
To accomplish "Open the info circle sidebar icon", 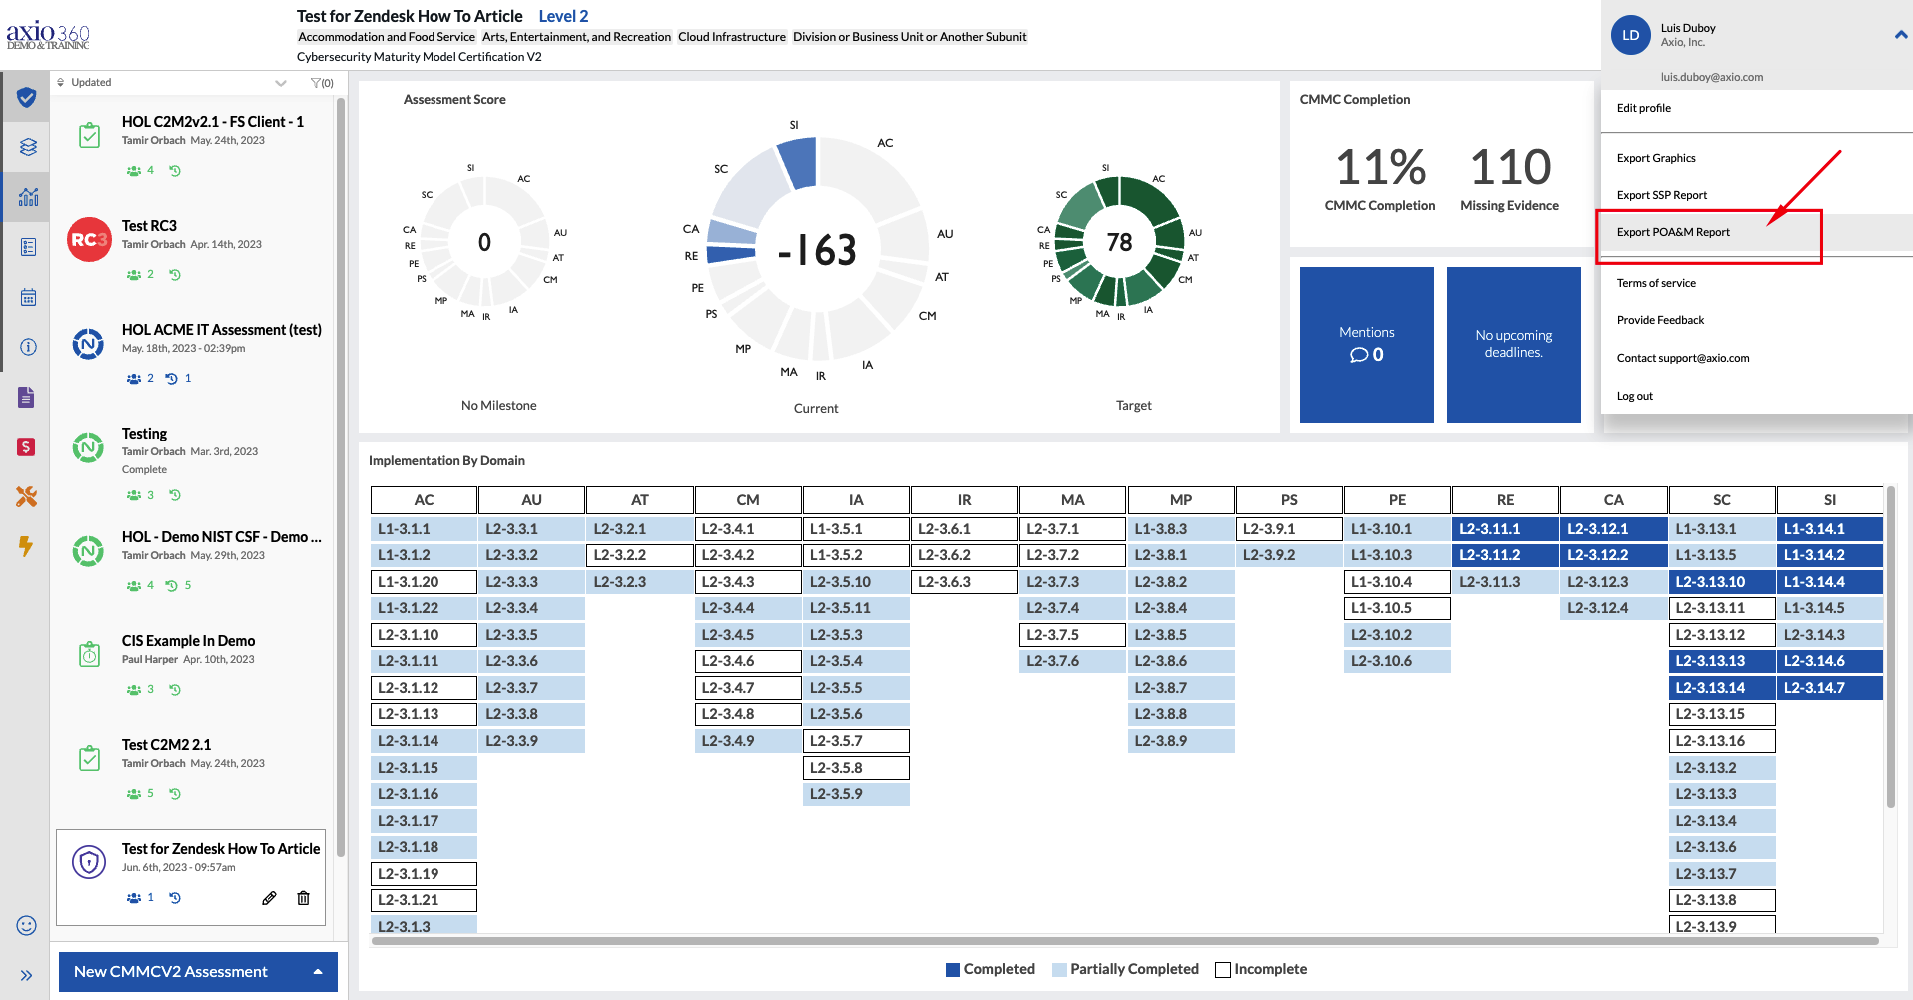I will [28, 347].
